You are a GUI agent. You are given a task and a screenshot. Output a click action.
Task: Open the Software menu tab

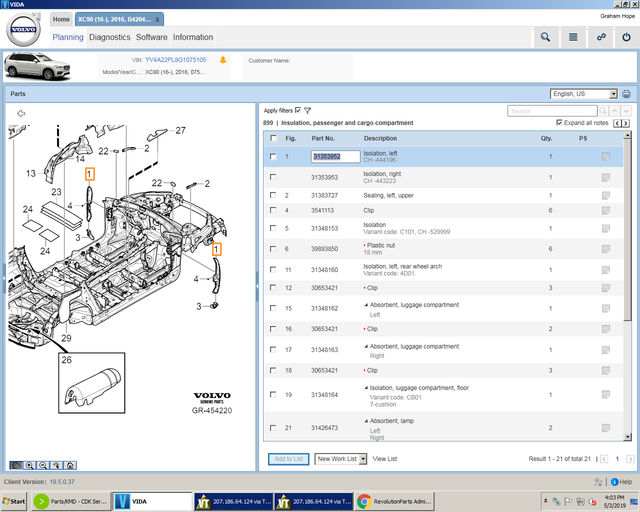click(x=152, y=37)
